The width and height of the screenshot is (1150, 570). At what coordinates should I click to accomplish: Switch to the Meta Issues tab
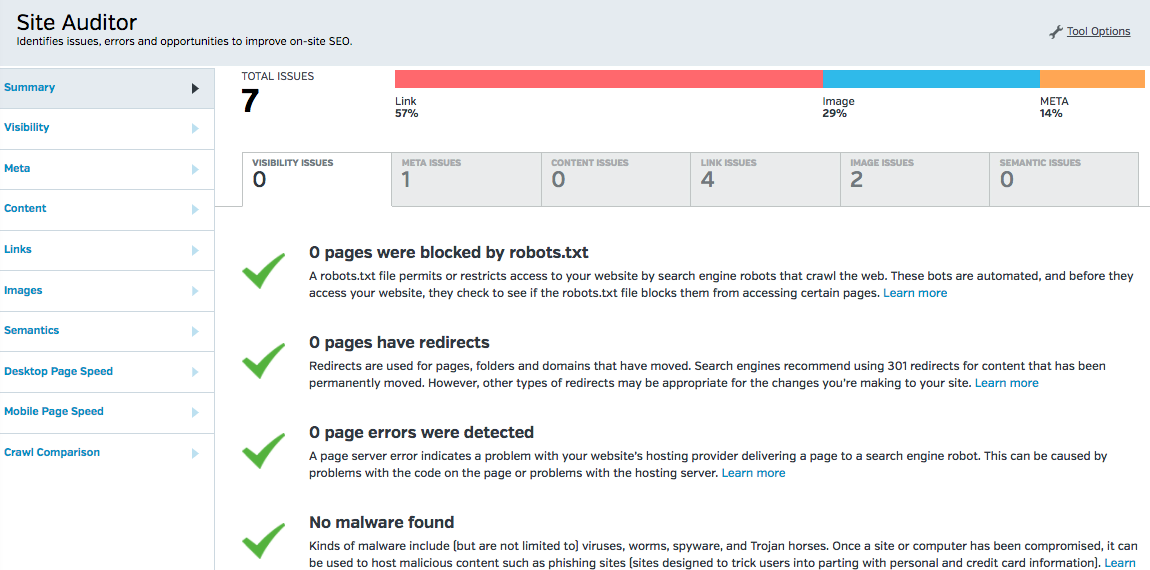[x=466, y=179]
